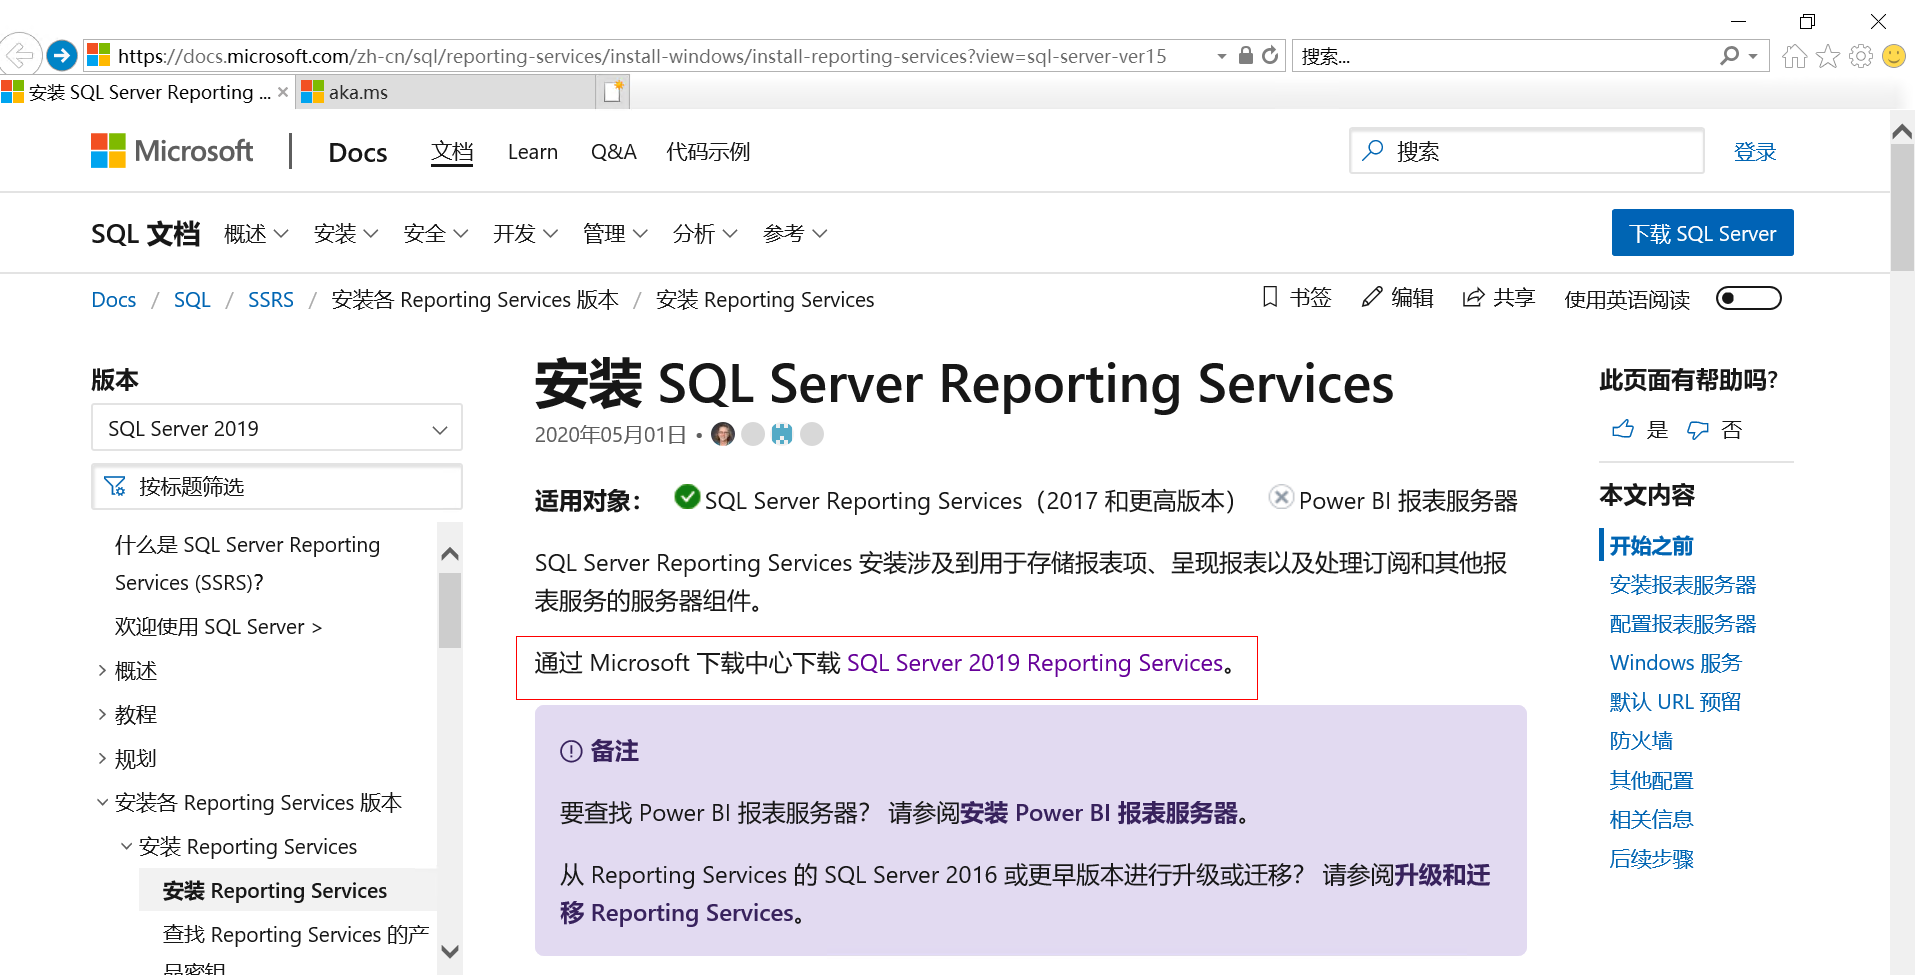Click the browser search magnifier icon

click(x=1729, y=56)
